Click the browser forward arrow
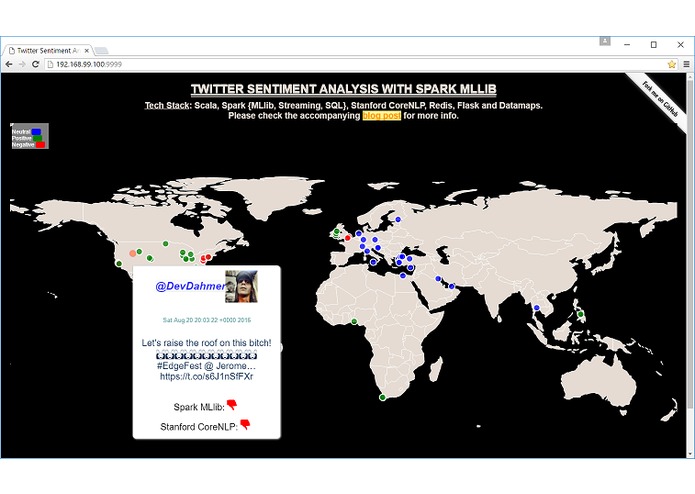 coord(22,64)
